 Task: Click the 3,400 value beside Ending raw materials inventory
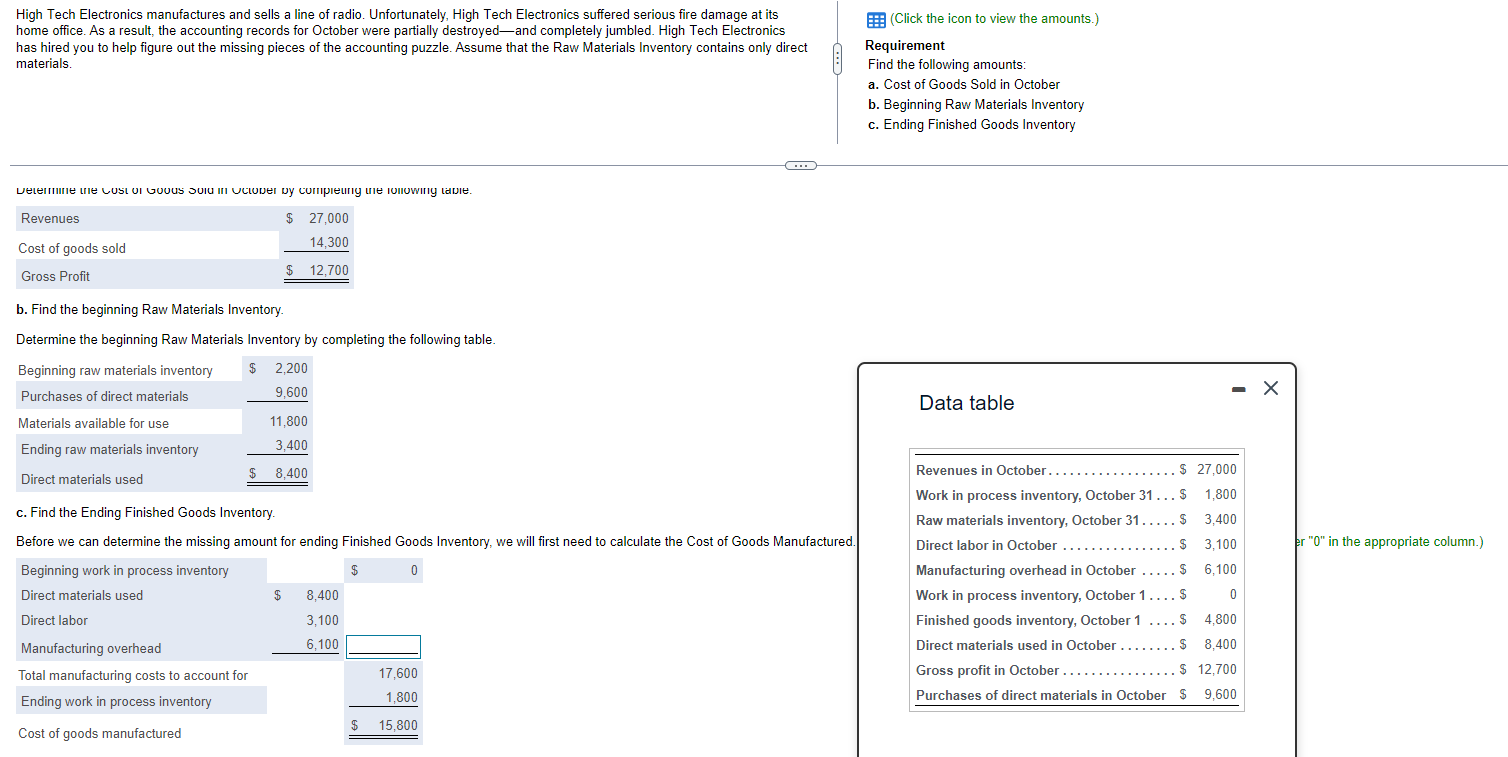click(292, 446)
